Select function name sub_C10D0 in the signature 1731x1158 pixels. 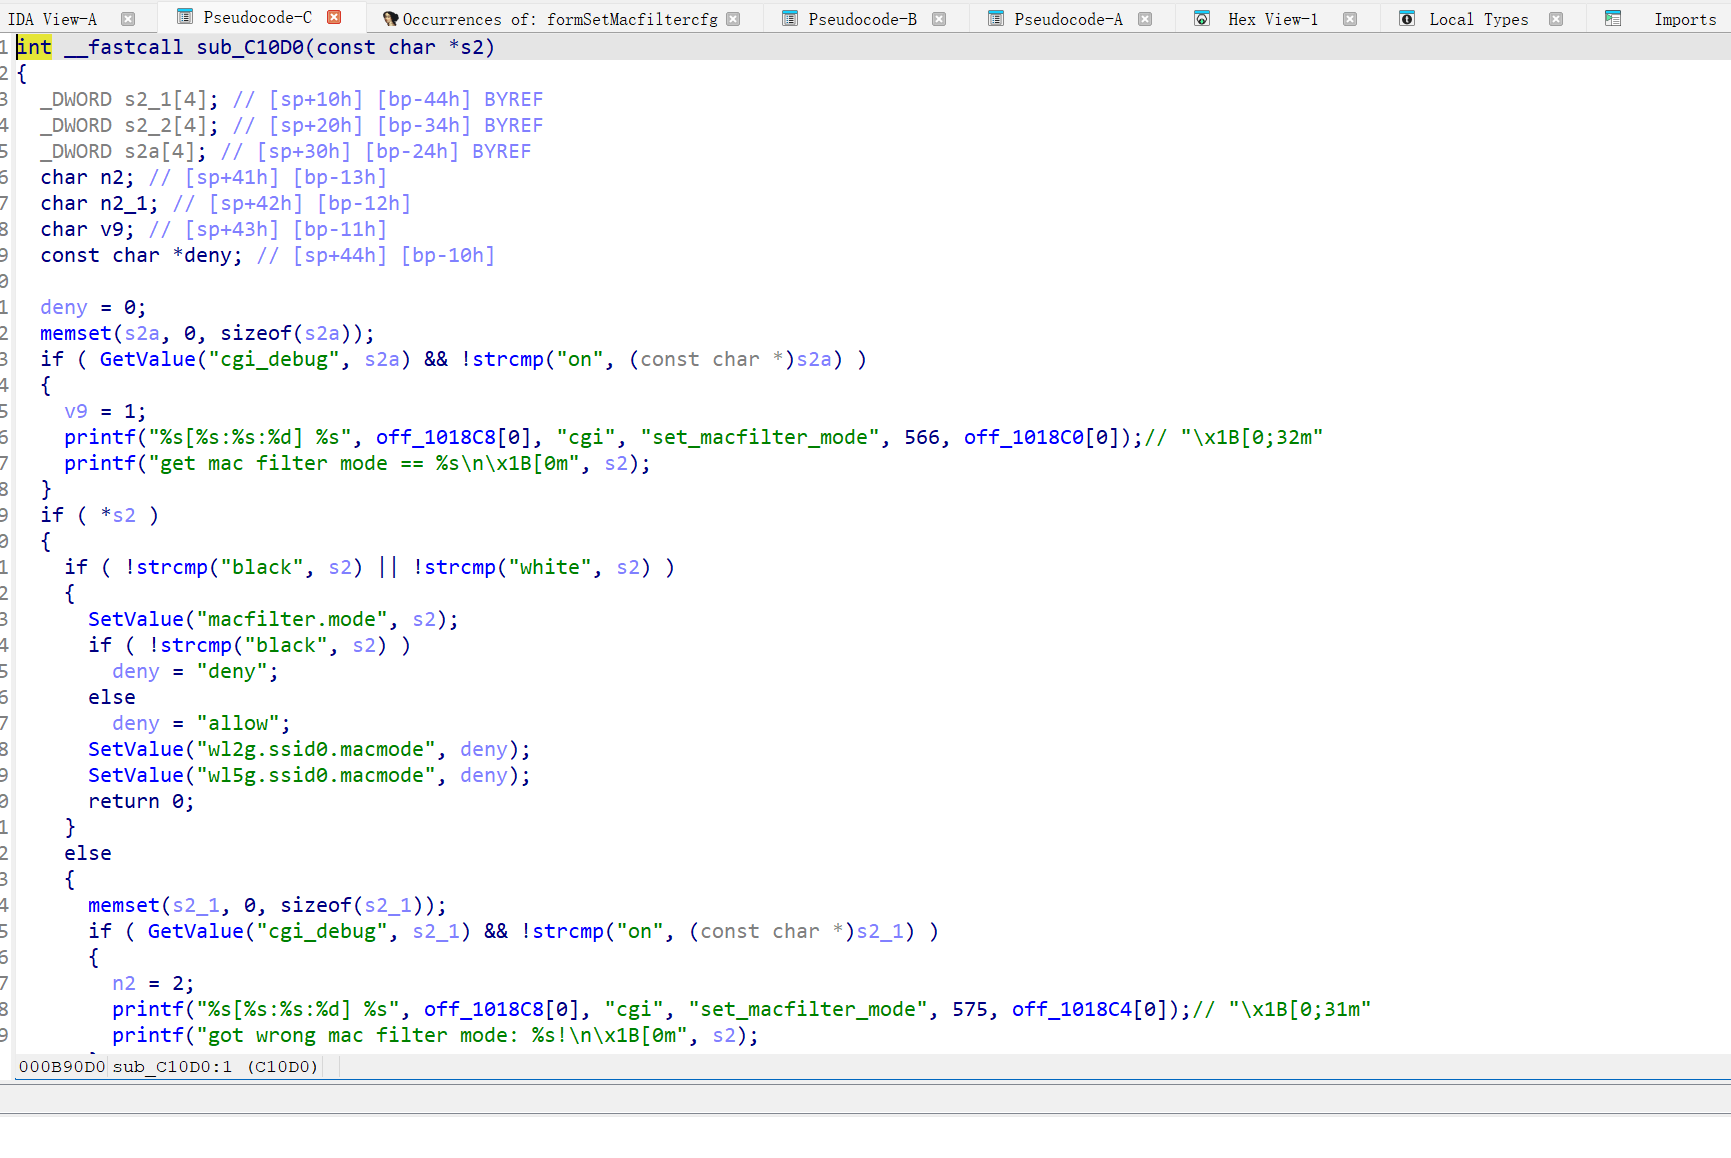click(x=250, y=47)
